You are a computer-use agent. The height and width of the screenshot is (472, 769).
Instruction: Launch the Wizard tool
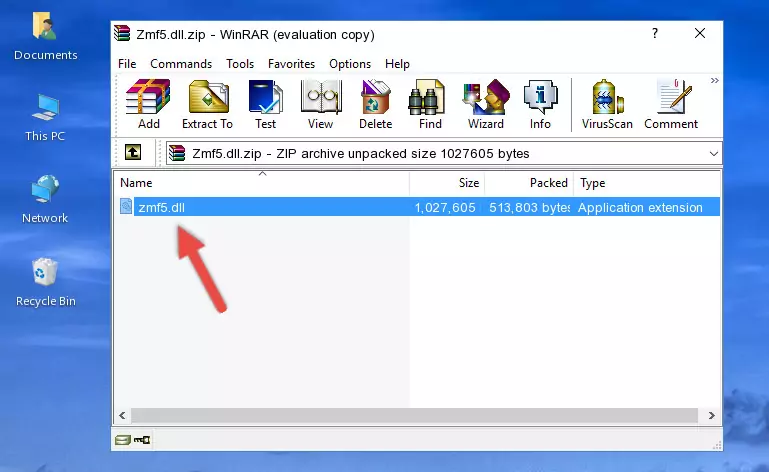click(486, 104)
